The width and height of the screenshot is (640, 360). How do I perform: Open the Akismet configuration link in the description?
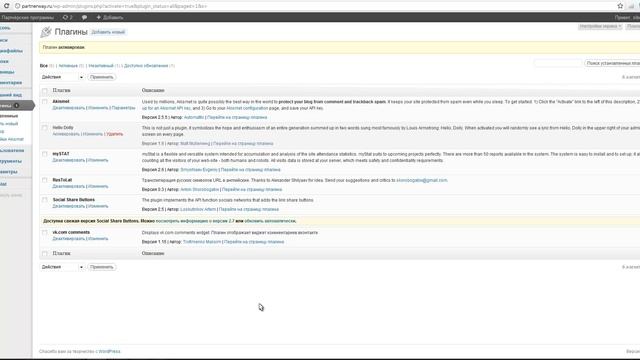247,108
